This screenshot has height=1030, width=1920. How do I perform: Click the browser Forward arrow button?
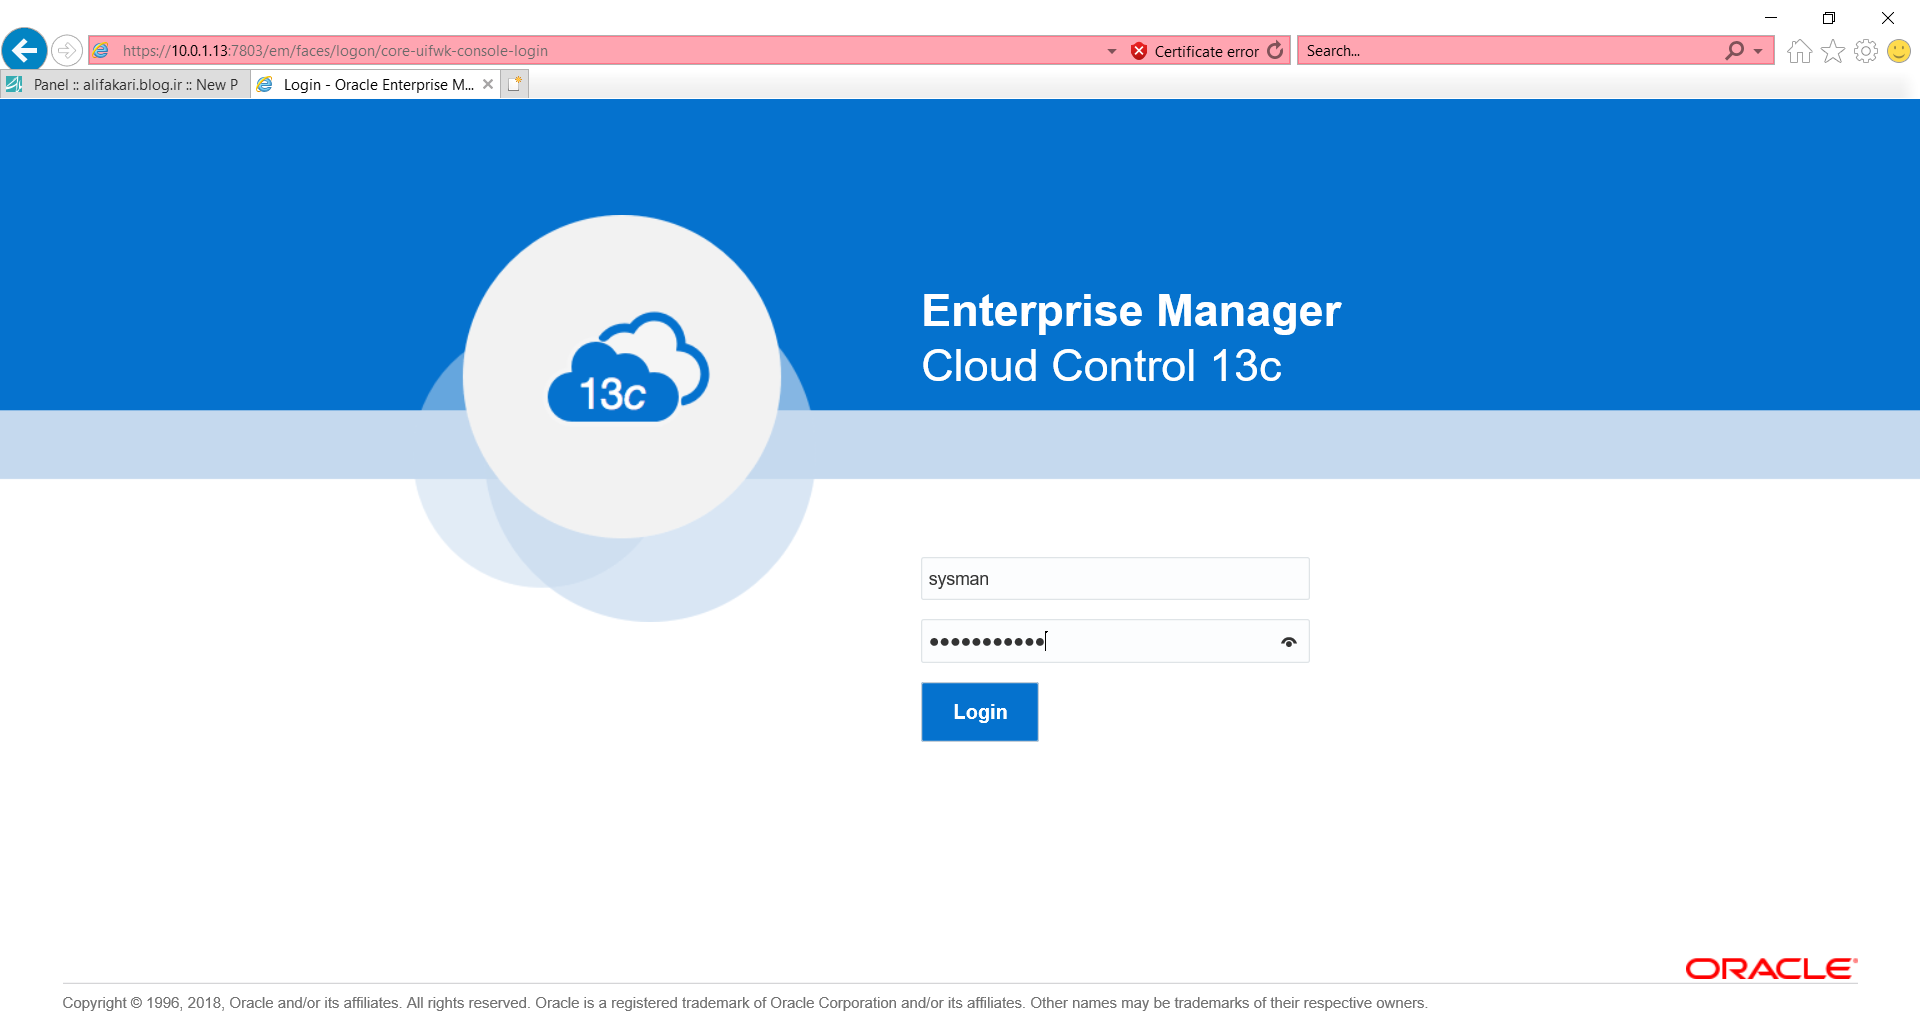point(66,50)
